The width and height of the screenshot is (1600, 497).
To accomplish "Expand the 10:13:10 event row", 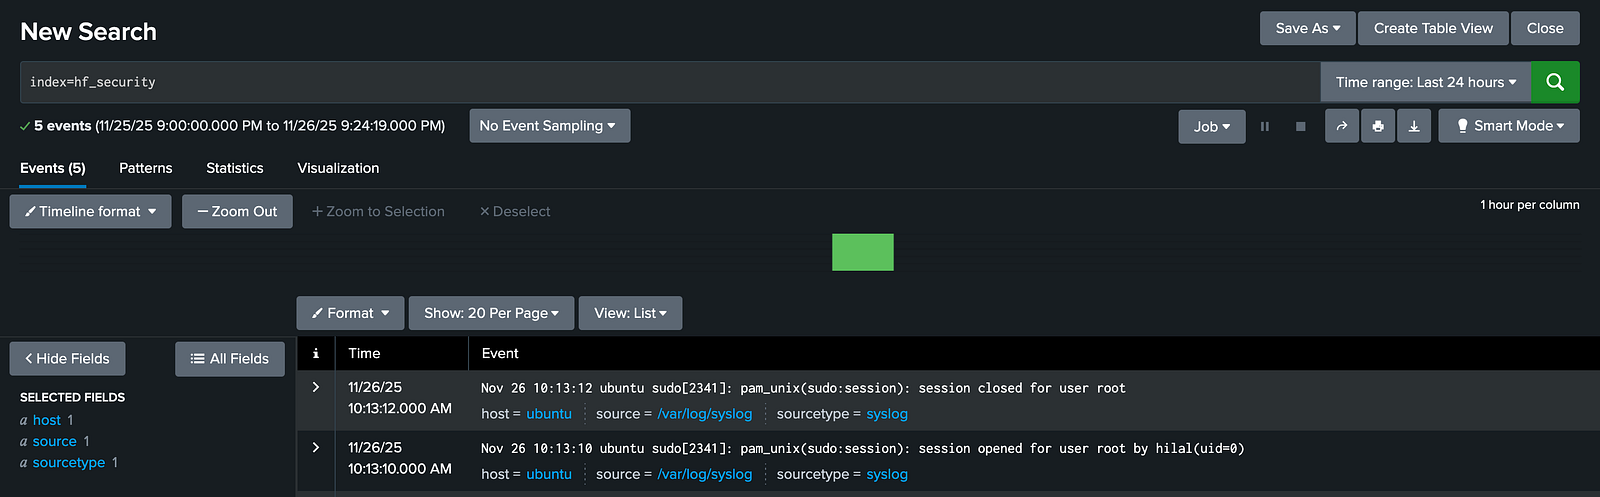I will pyautogui.click(x=316, y=447).
